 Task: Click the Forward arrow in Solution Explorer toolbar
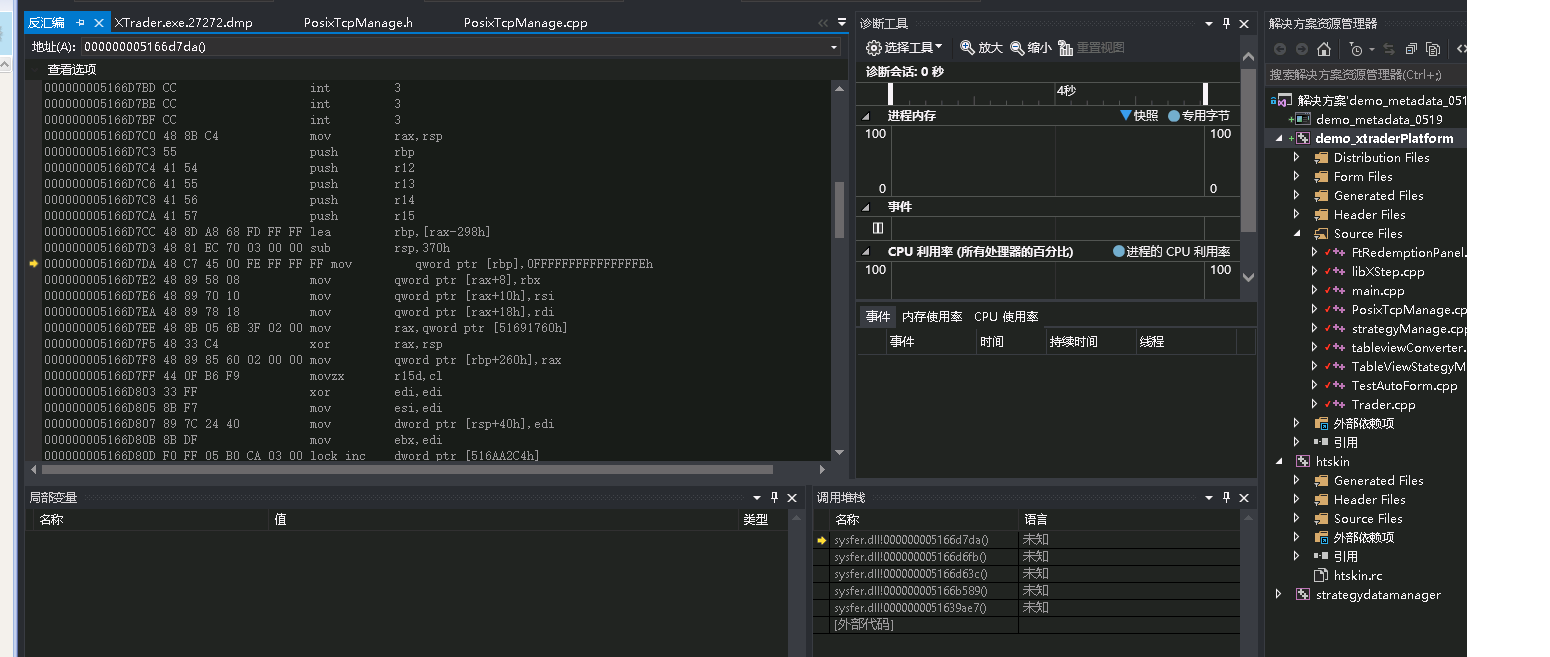point(1301,48)
